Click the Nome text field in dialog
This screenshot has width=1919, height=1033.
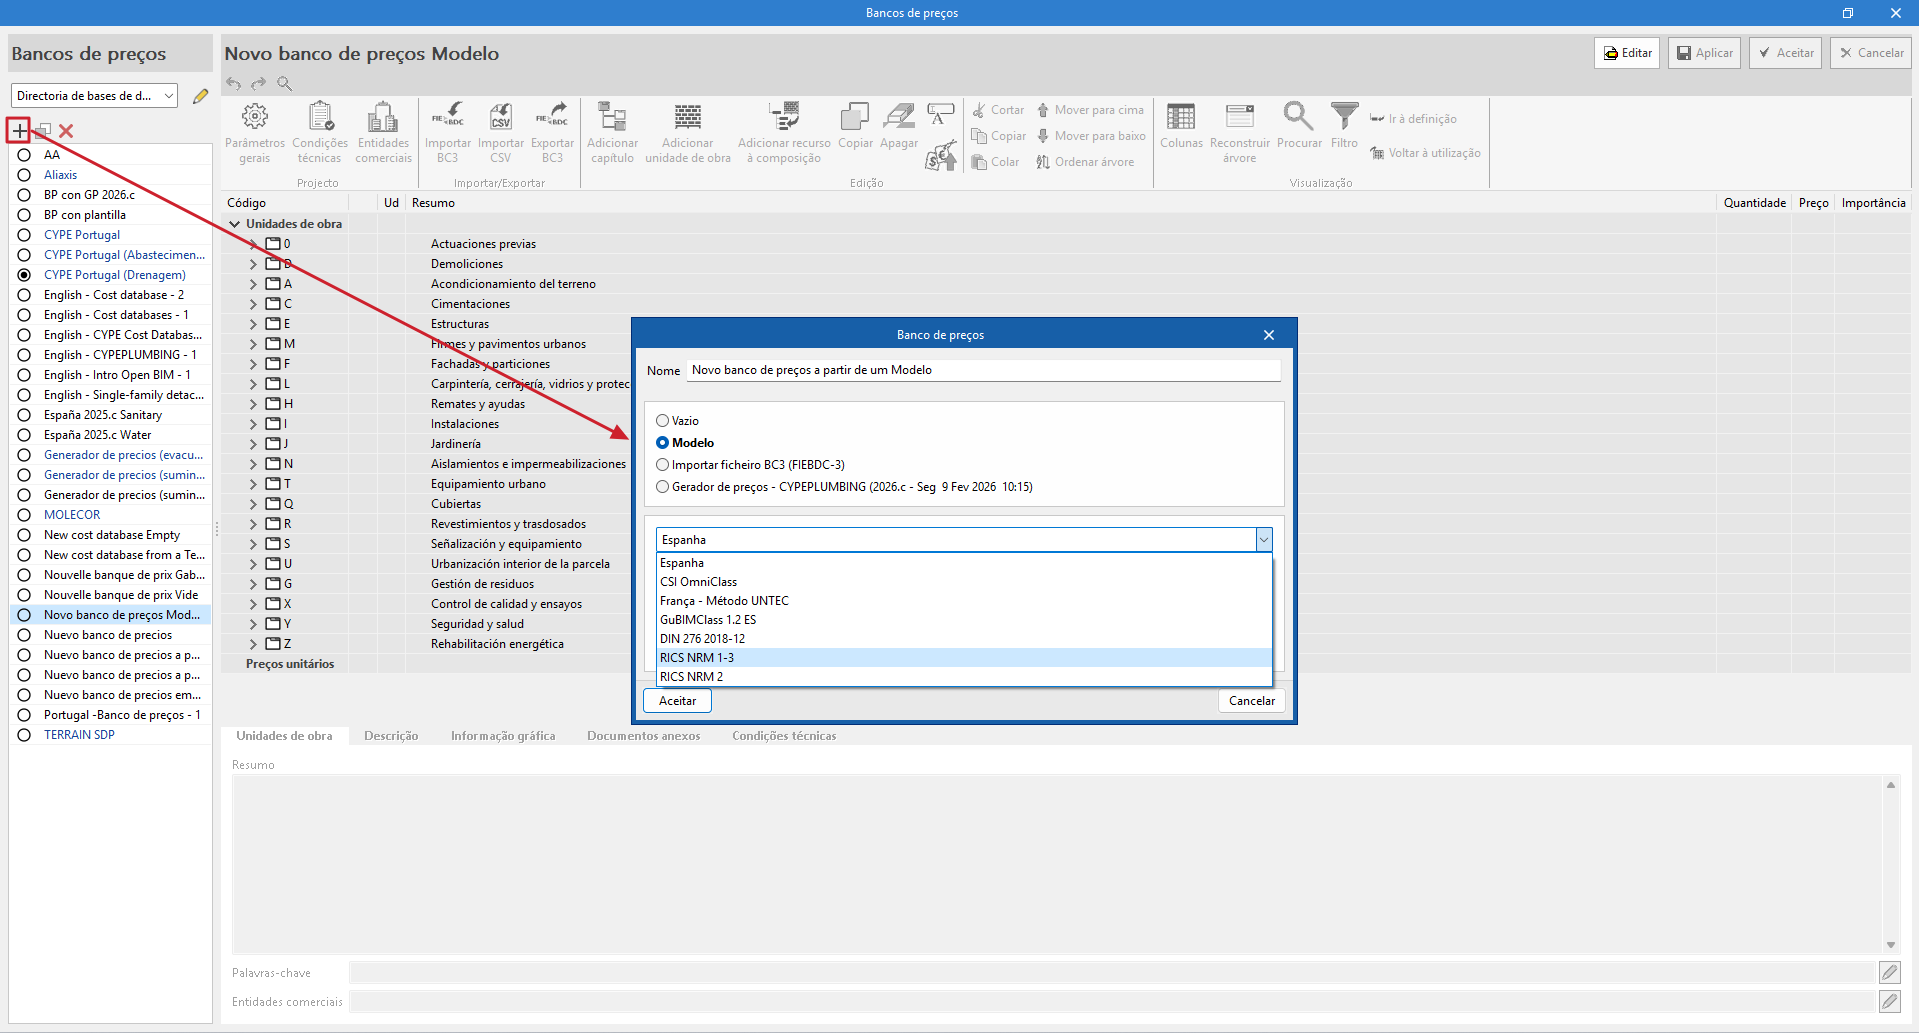[983, 370]
